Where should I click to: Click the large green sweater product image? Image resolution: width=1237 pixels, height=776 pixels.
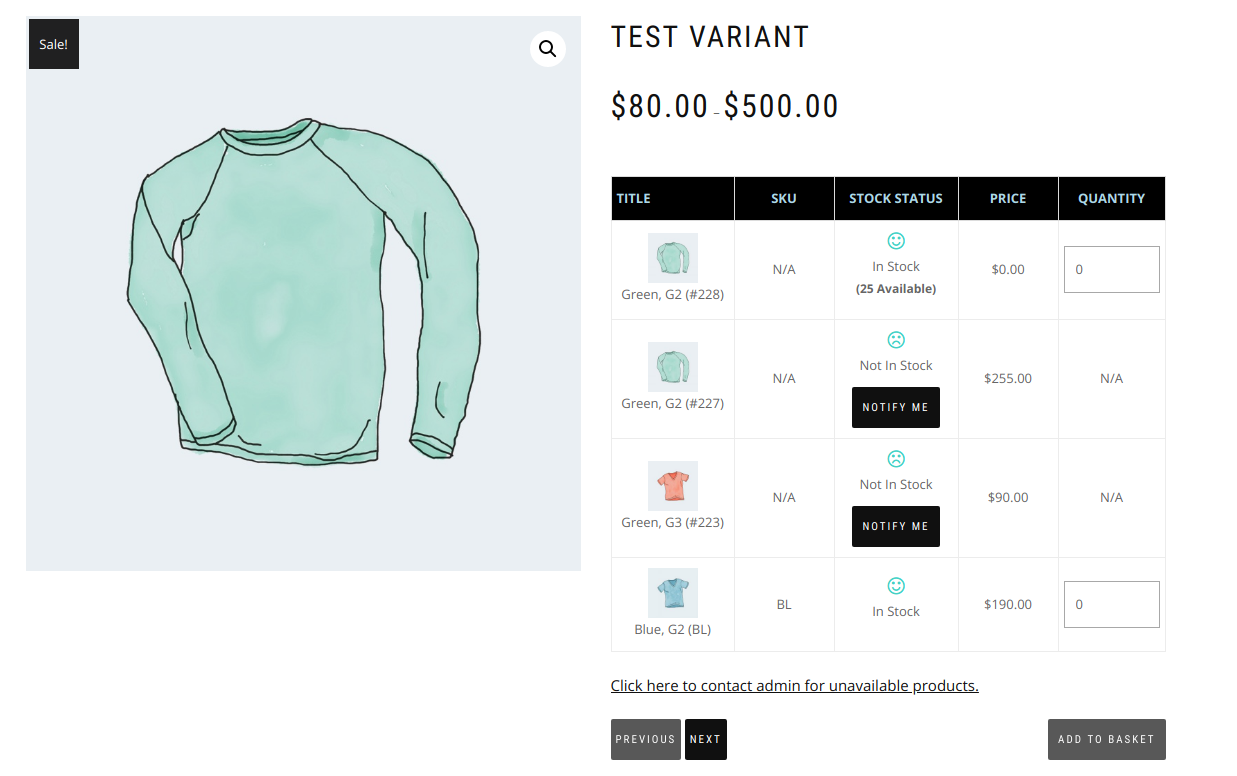click(x=303, y=294)
